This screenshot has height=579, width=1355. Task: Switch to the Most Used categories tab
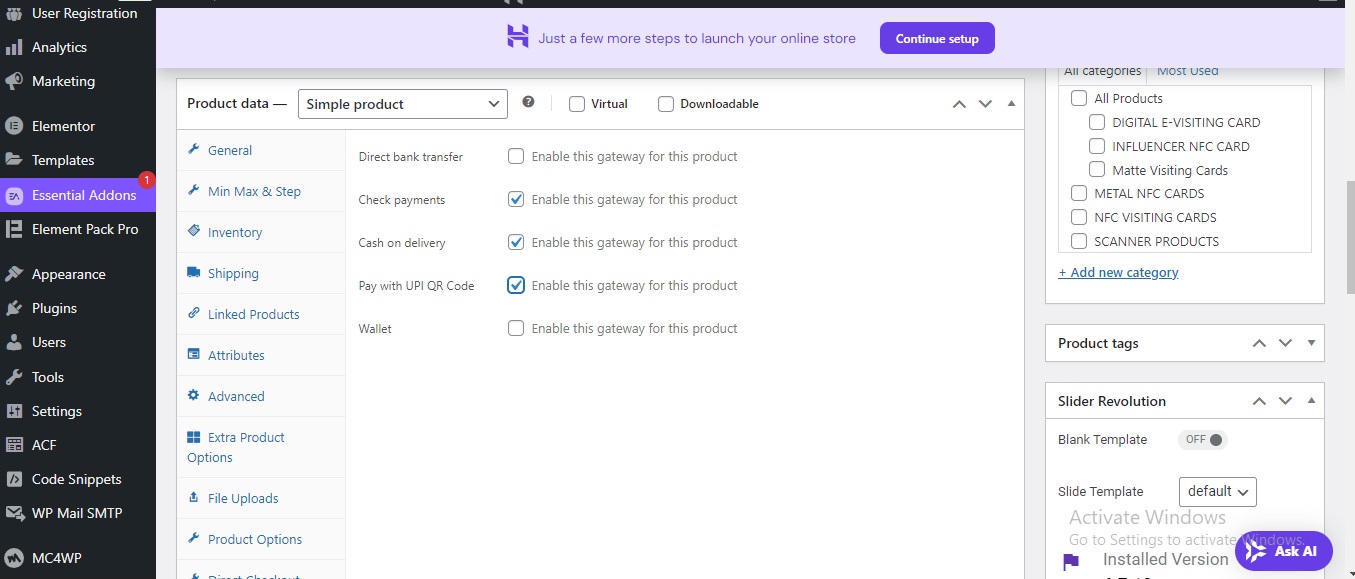pyautogui.click(x=1188, y=71)
